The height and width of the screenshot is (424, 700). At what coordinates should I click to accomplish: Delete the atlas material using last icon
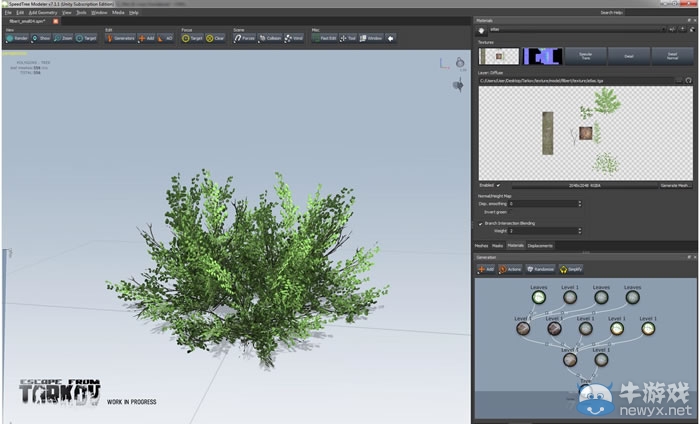(692, 29)
